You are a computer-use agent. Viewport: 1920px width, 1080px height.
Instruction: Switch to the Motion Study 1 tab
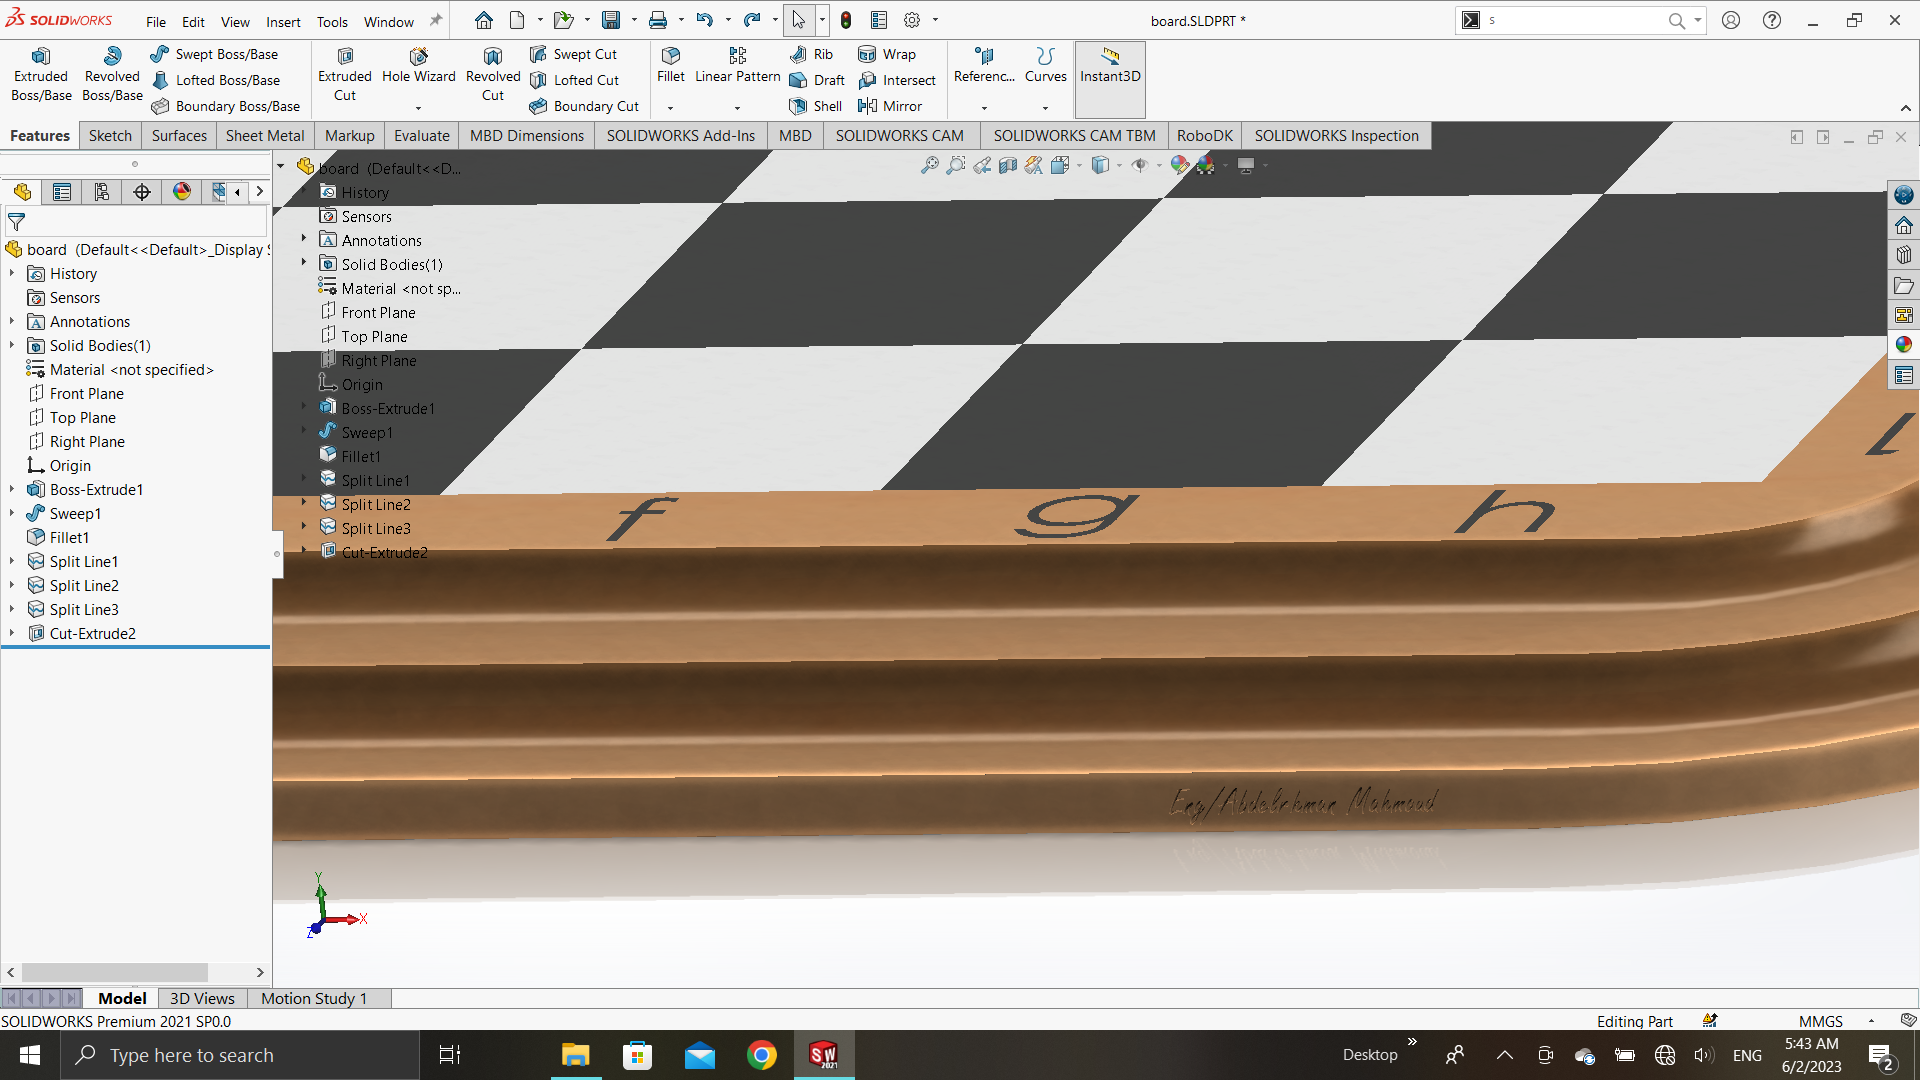314,998
